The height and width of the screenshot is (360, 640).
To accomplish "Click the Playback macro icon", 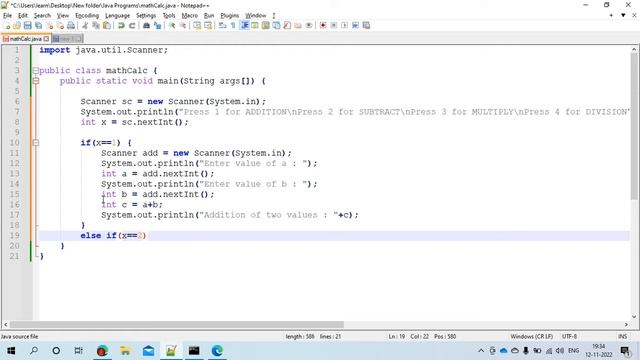I will click(344, 25).
